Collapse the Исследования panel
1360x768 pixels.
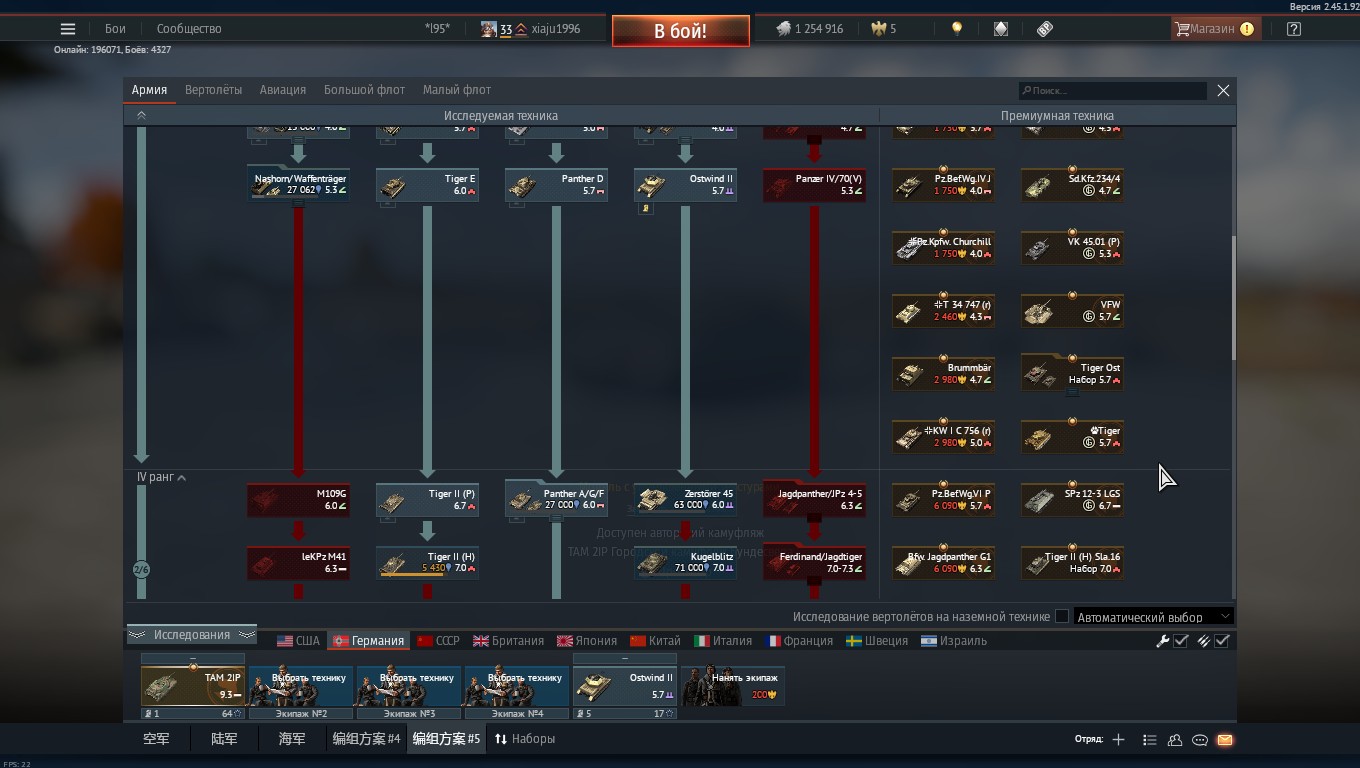(192, 635)
